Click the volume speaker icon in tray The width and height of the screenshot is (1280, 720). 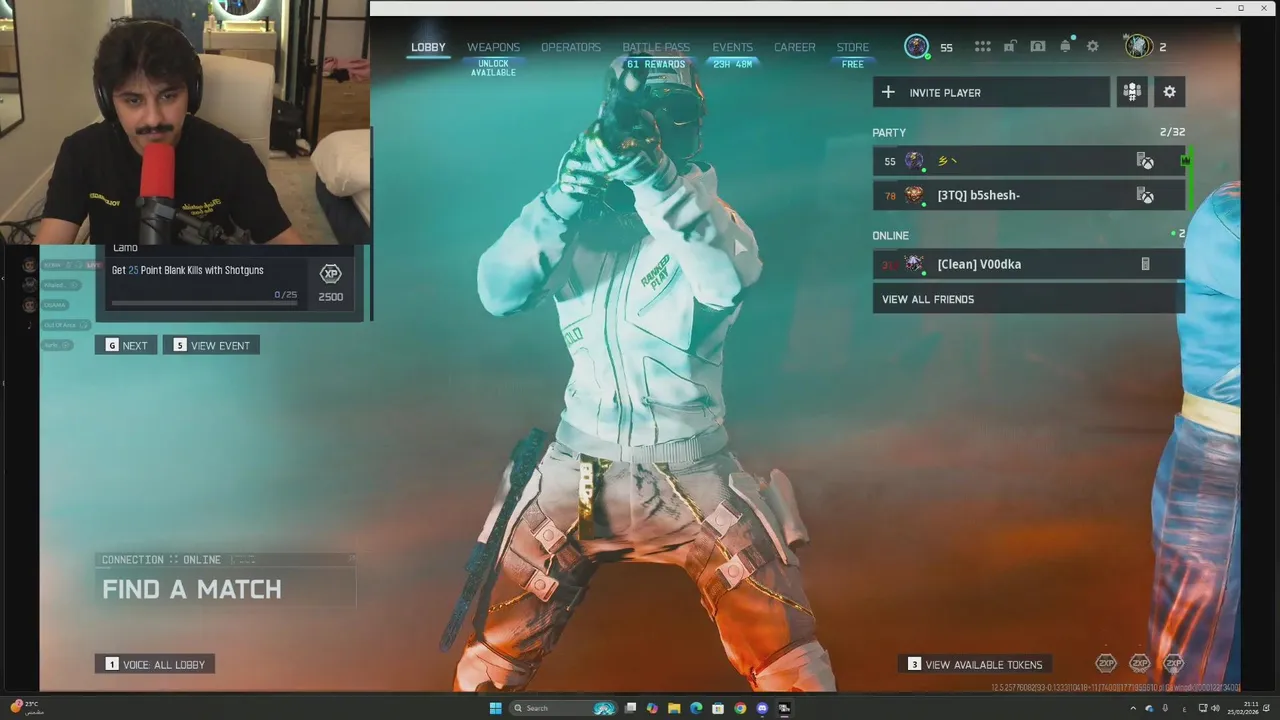pos(1215,708)
